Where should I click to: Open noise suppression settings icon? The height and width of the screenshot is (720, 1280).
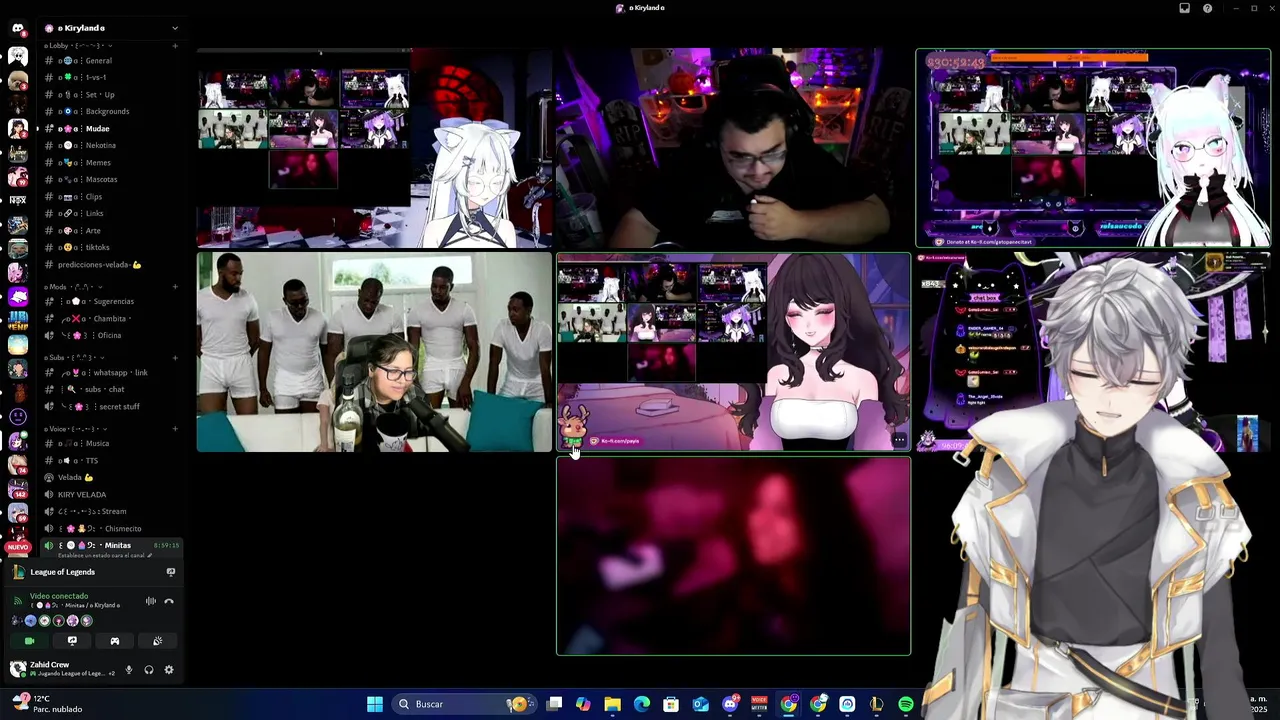coord(151,601)
